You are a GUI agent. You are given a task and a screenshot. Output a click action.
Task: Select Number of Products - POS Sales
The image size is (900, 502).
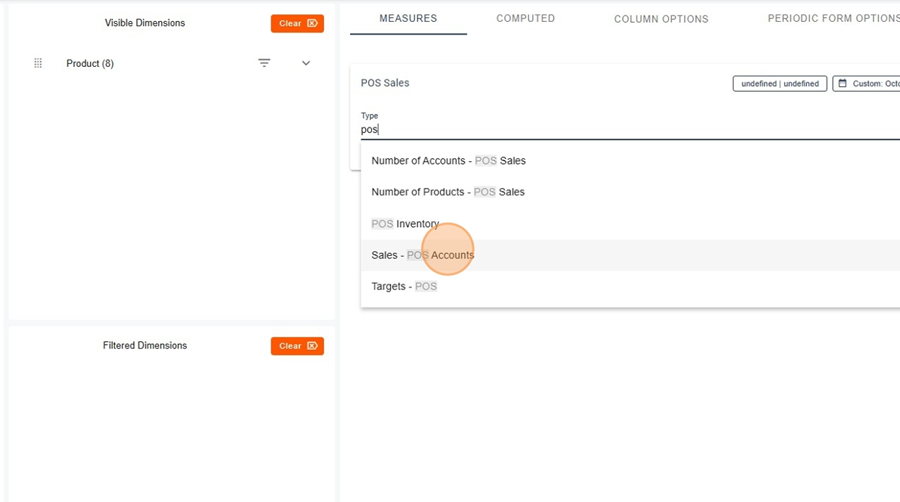click(630, 192)
